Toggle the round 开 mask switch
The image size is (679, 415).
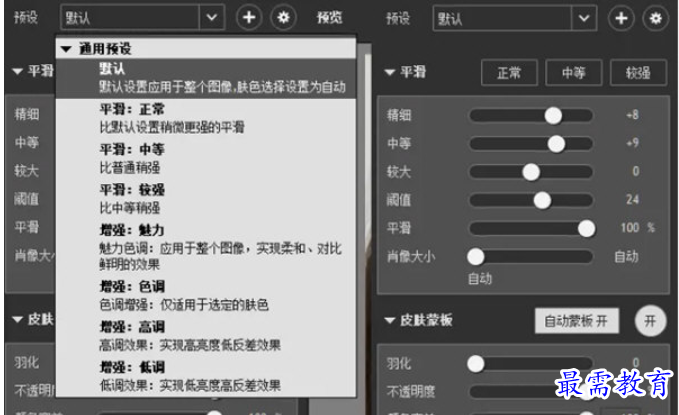click(x=650, y=321)
